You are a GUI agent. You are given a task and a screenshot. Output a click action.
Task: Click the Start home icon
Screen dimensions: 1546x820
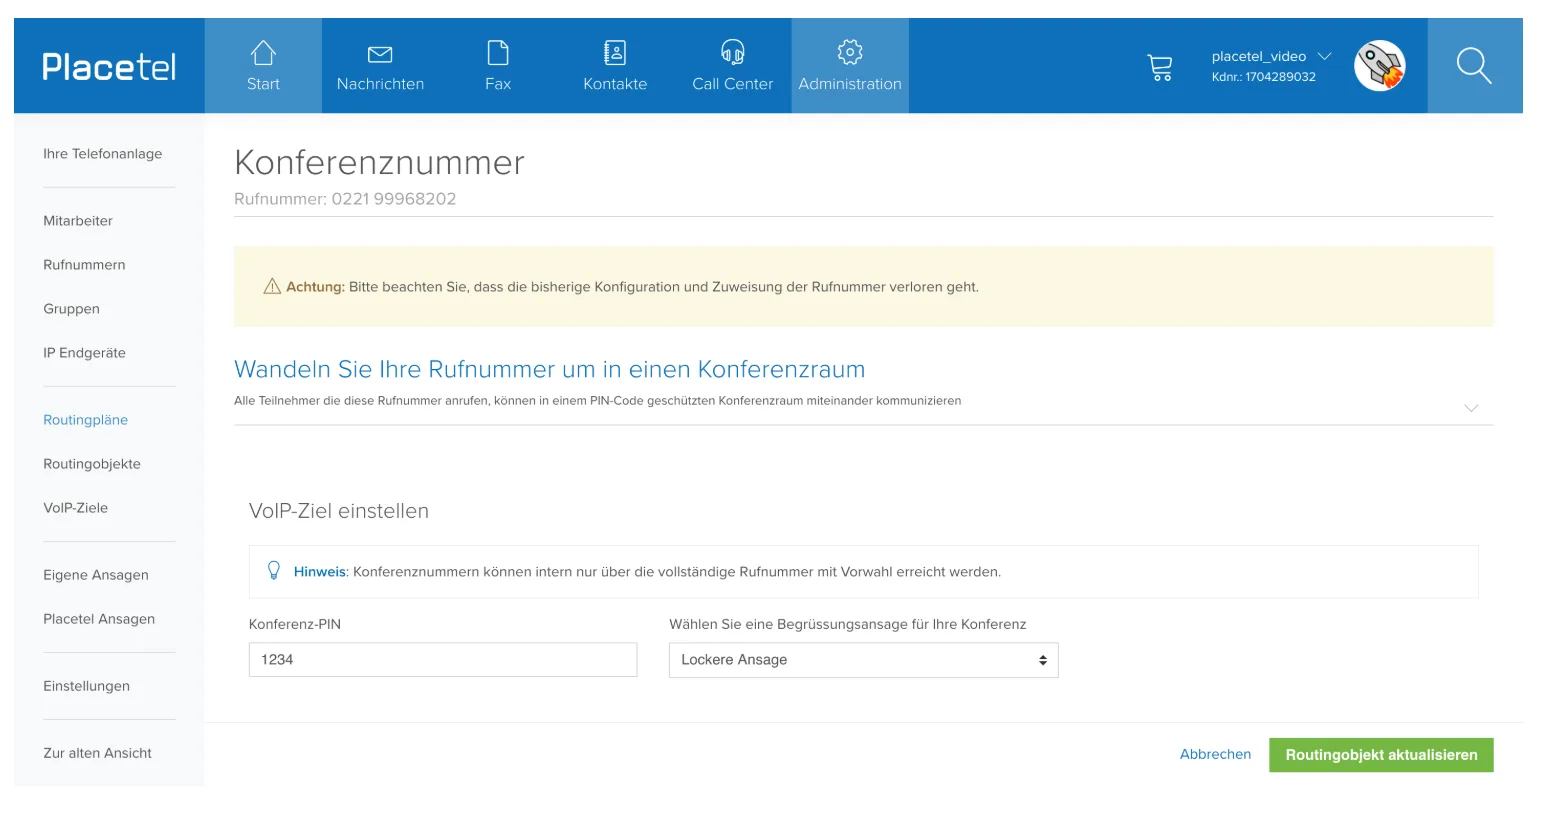point(263,52)
